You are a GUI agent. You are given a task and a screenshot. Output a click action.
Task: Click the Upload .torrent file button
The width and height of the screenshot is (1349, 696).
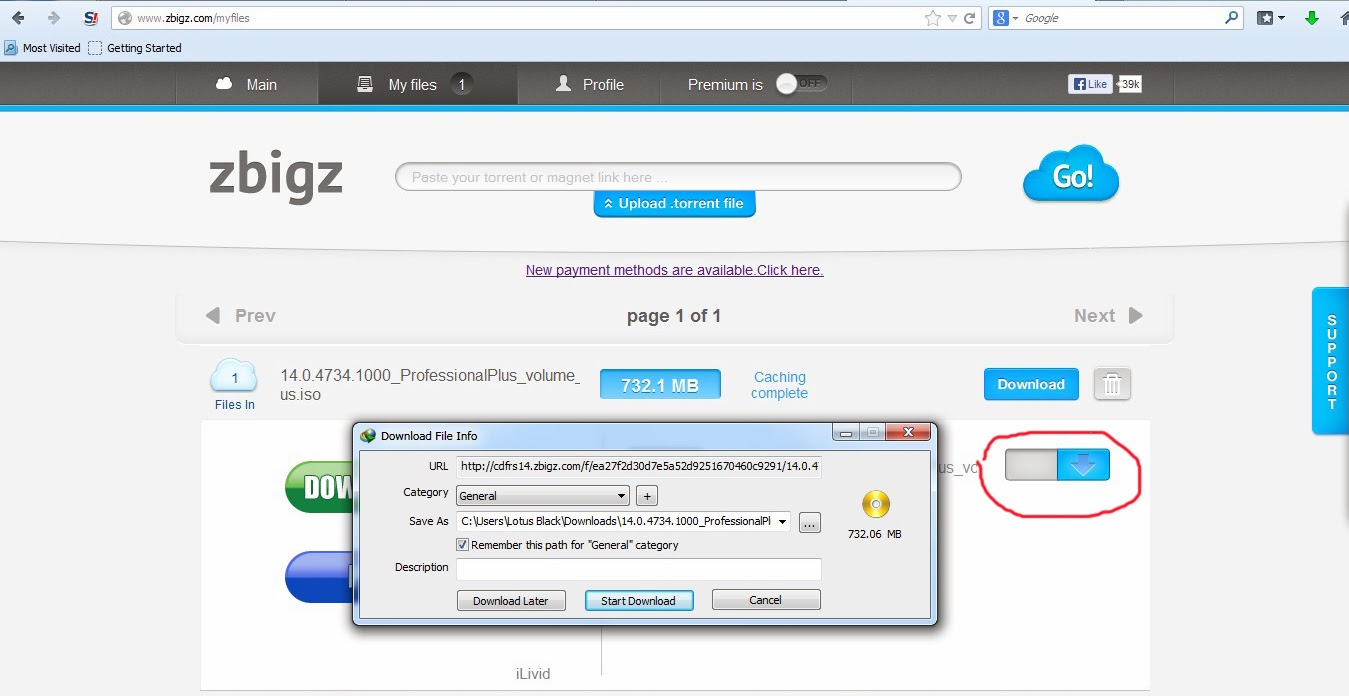(675, 204)
